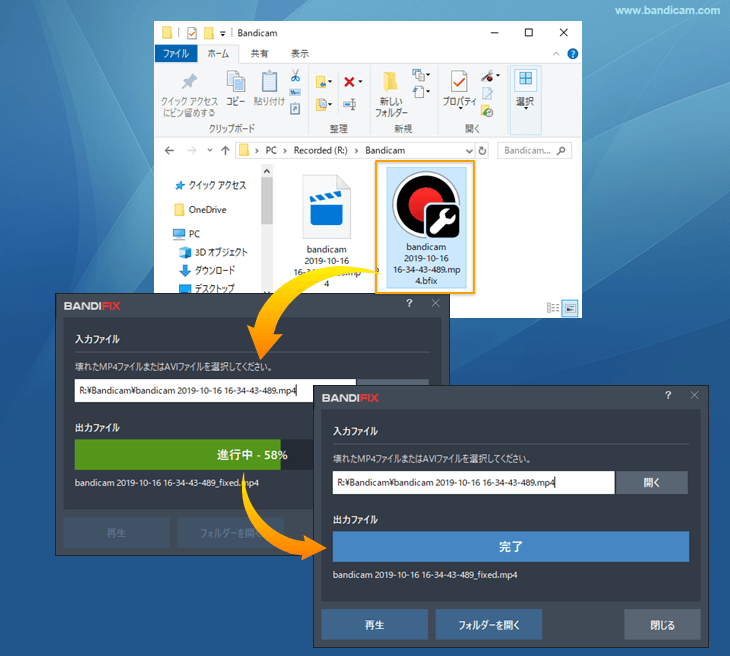The width and height of the screenshot is (730, 656).
Task: Click the Paste clipboard icon
Action: 269,81
